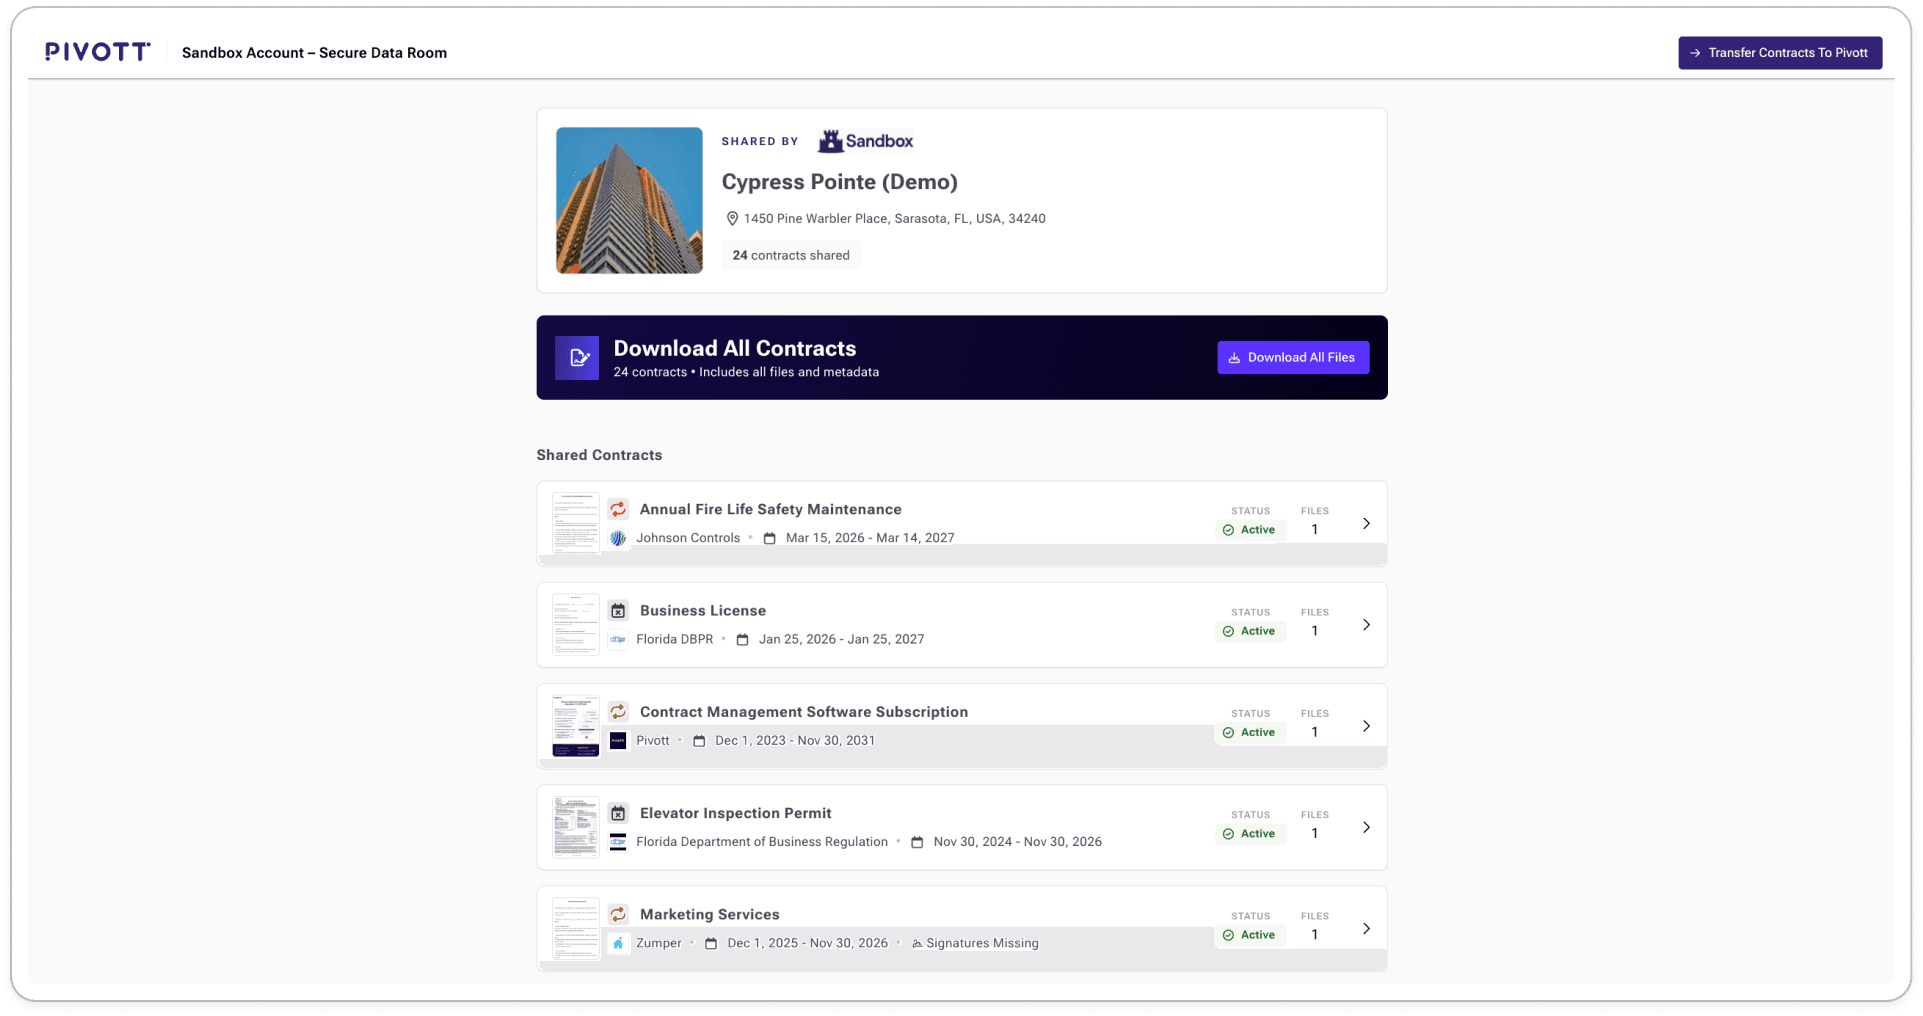This screenshot has width=1923, height=1016.
Task: Click the Johnson Controls vendor name
Action: pyautogui.click(x=688, y=538)
